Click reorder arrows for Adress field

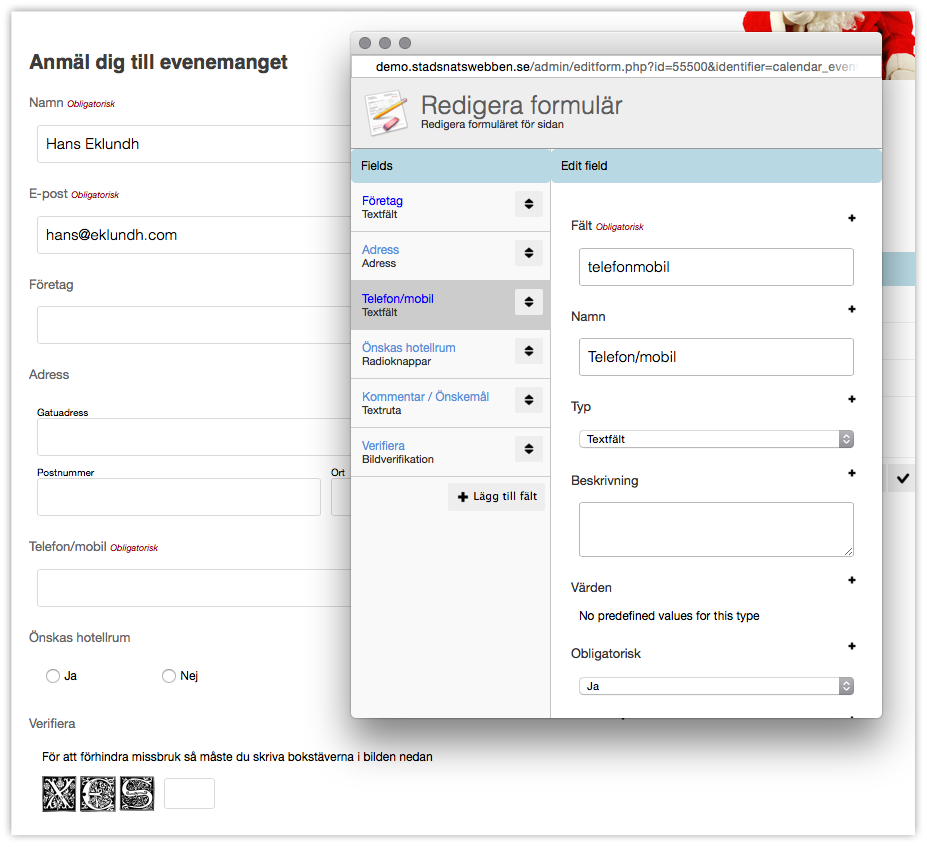point(529,253)
